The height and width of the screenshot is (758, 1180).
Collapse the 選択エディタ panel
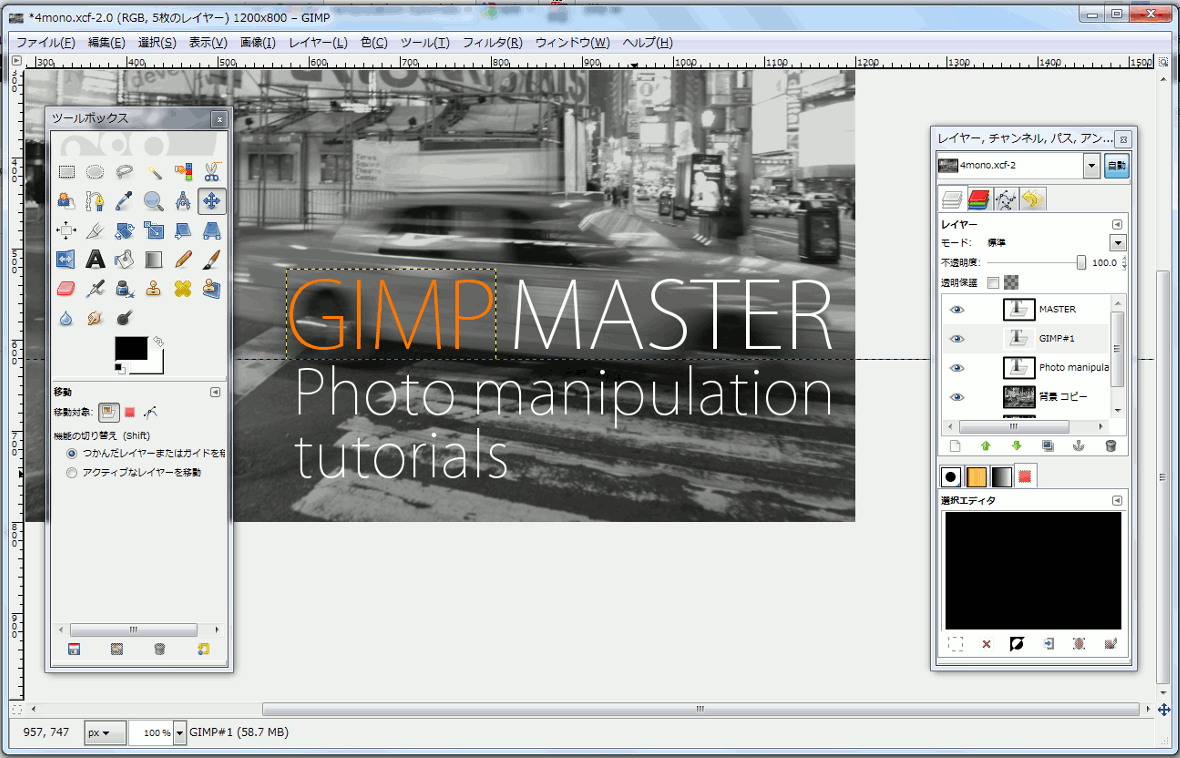pyautogui.click(x=1117, y=499)
